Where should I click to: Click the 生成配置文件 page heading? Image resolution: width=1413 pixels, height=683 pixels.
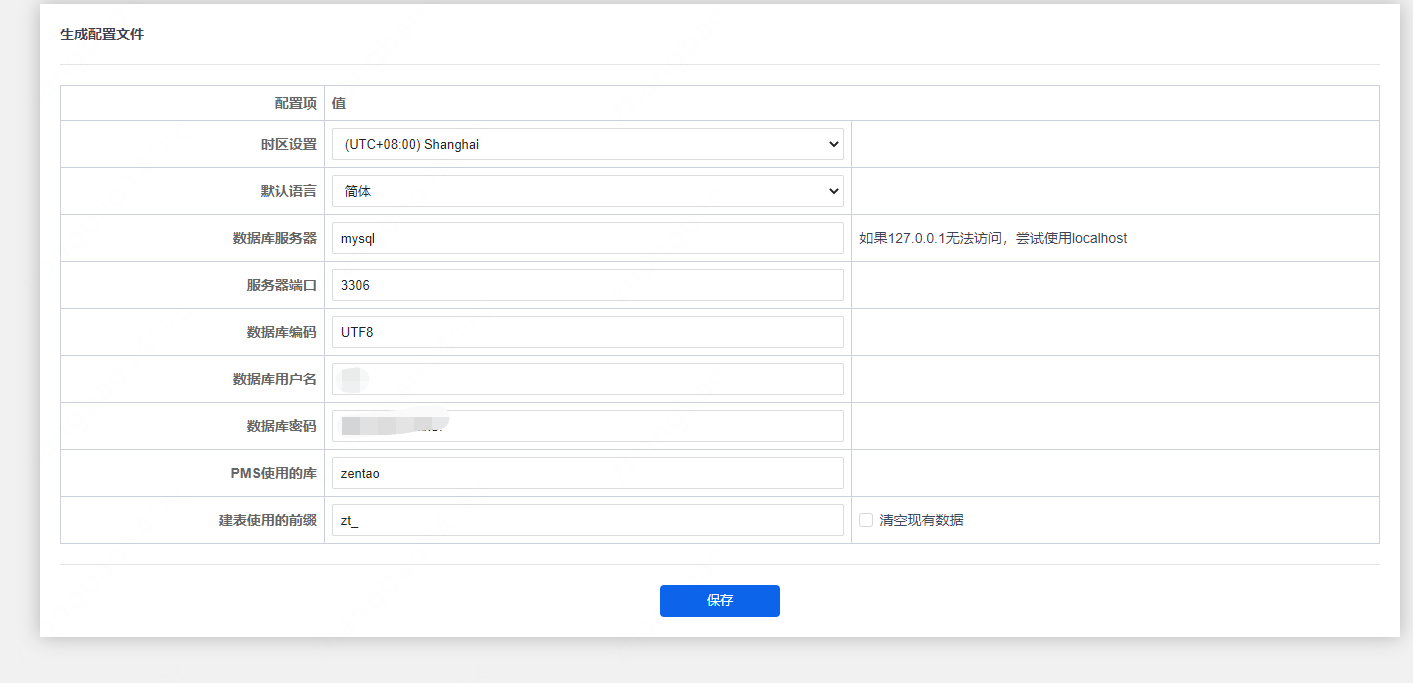pos(102,34)
